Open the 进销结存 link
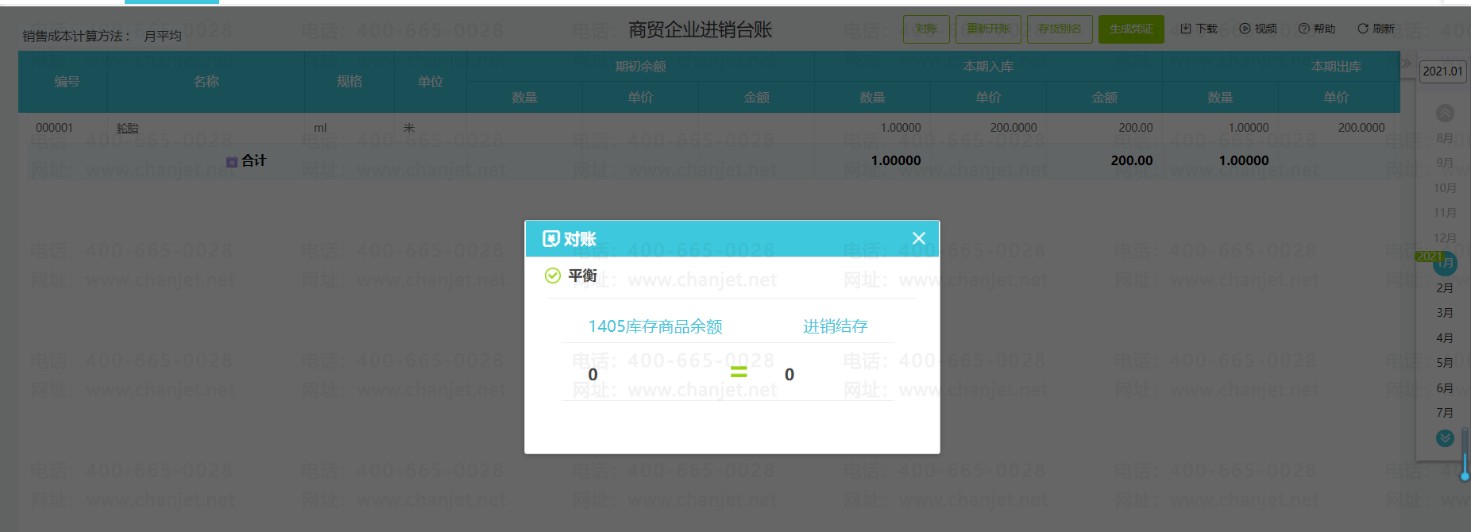 (835, 326)
